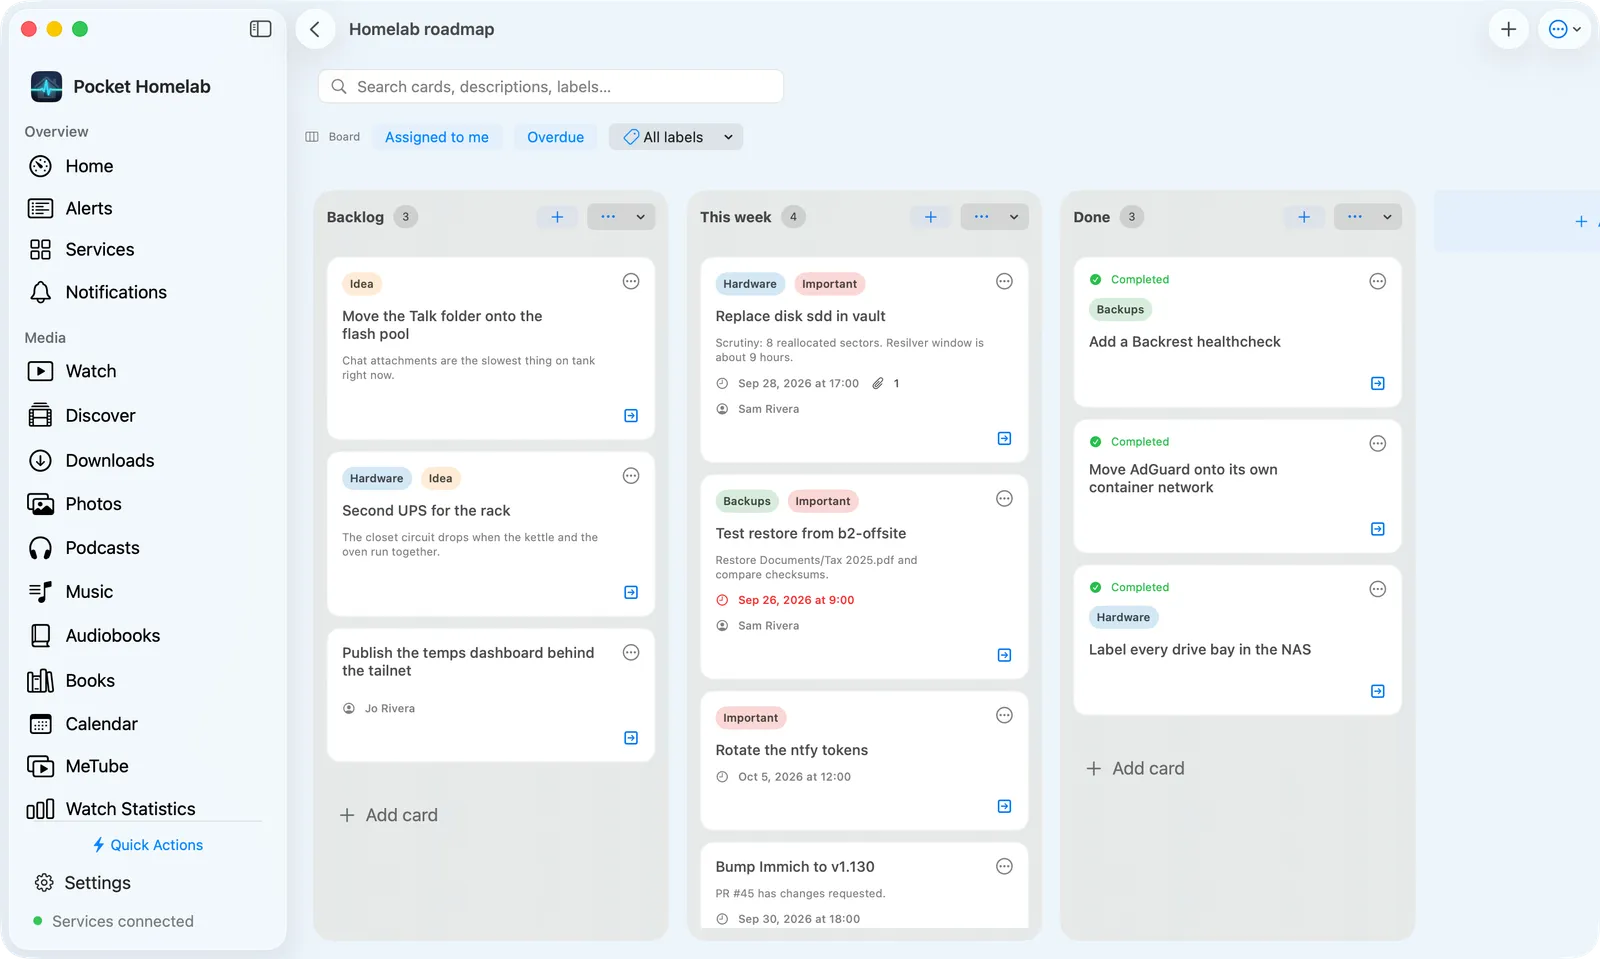Toggle the sidebar visibility icon
Image resolution: width=1600 pixels, height=959 pixels.
pos(260,29)
